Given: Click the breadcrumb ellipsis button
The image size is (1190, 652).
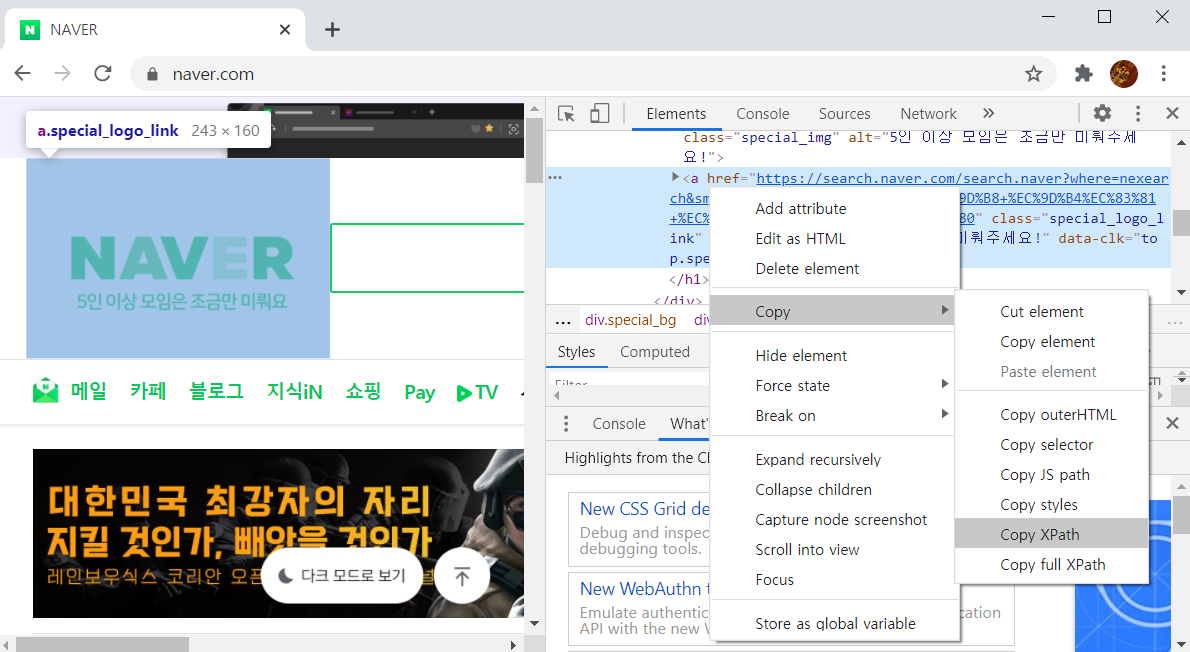Looking at the screenshot, I should pos(562,321).
